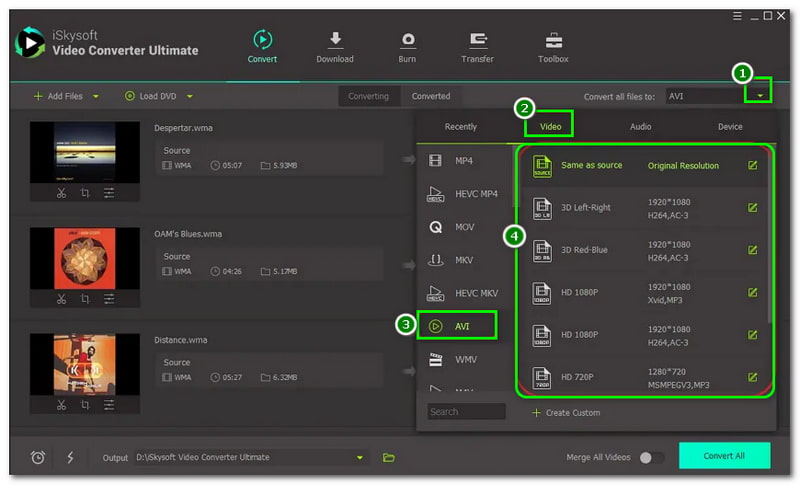Edit the HD 720P preset

[752, 377]
